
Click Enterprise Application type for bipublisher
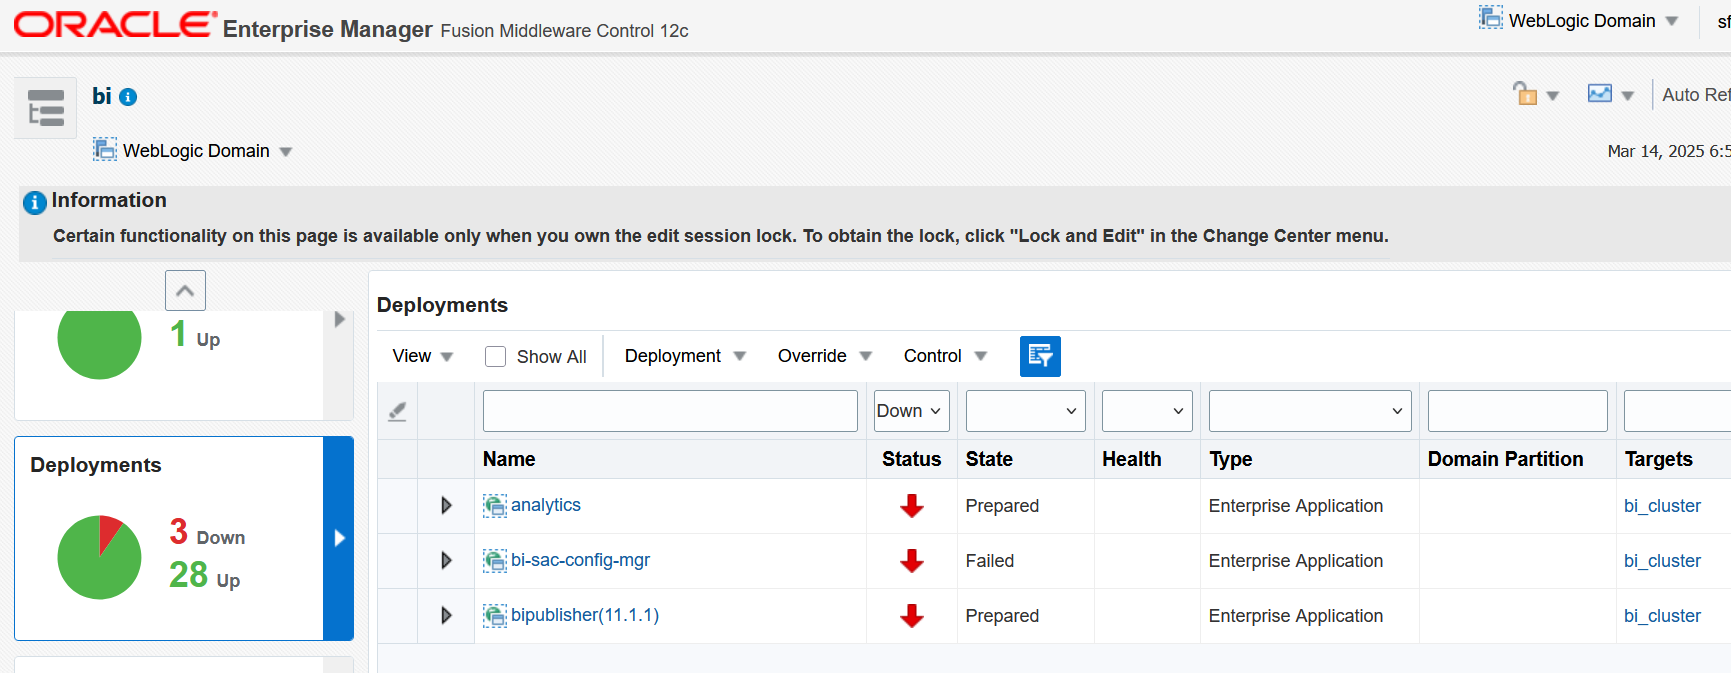[1296, 616]
